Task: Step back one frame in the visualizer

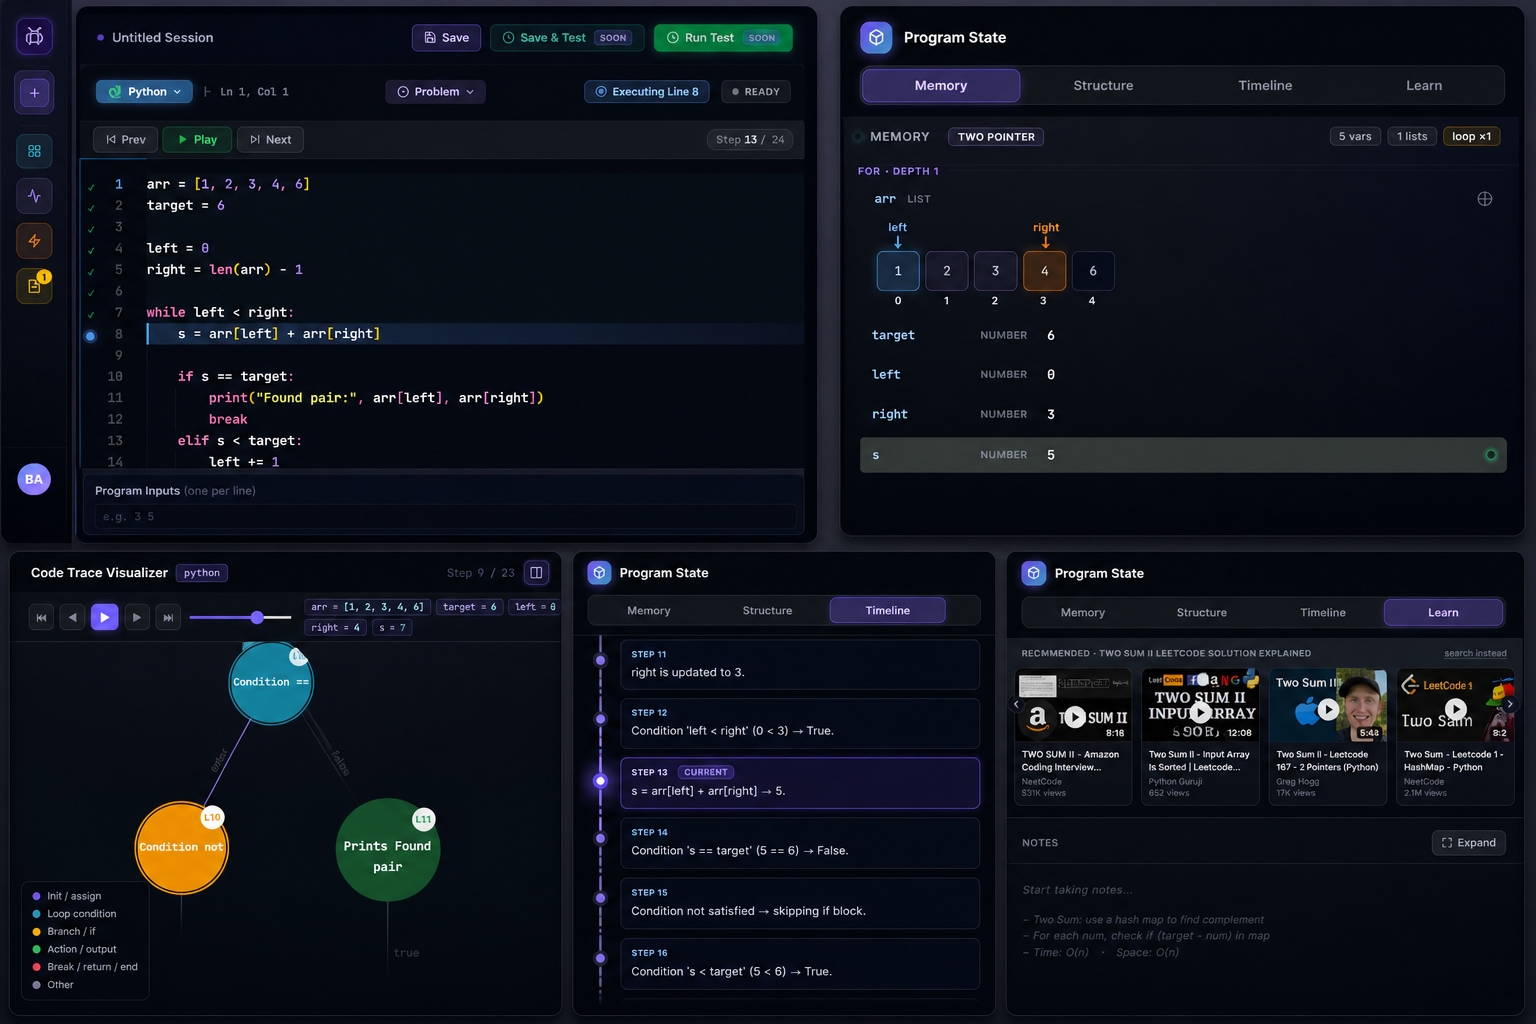Action: (x=72, y=618)
